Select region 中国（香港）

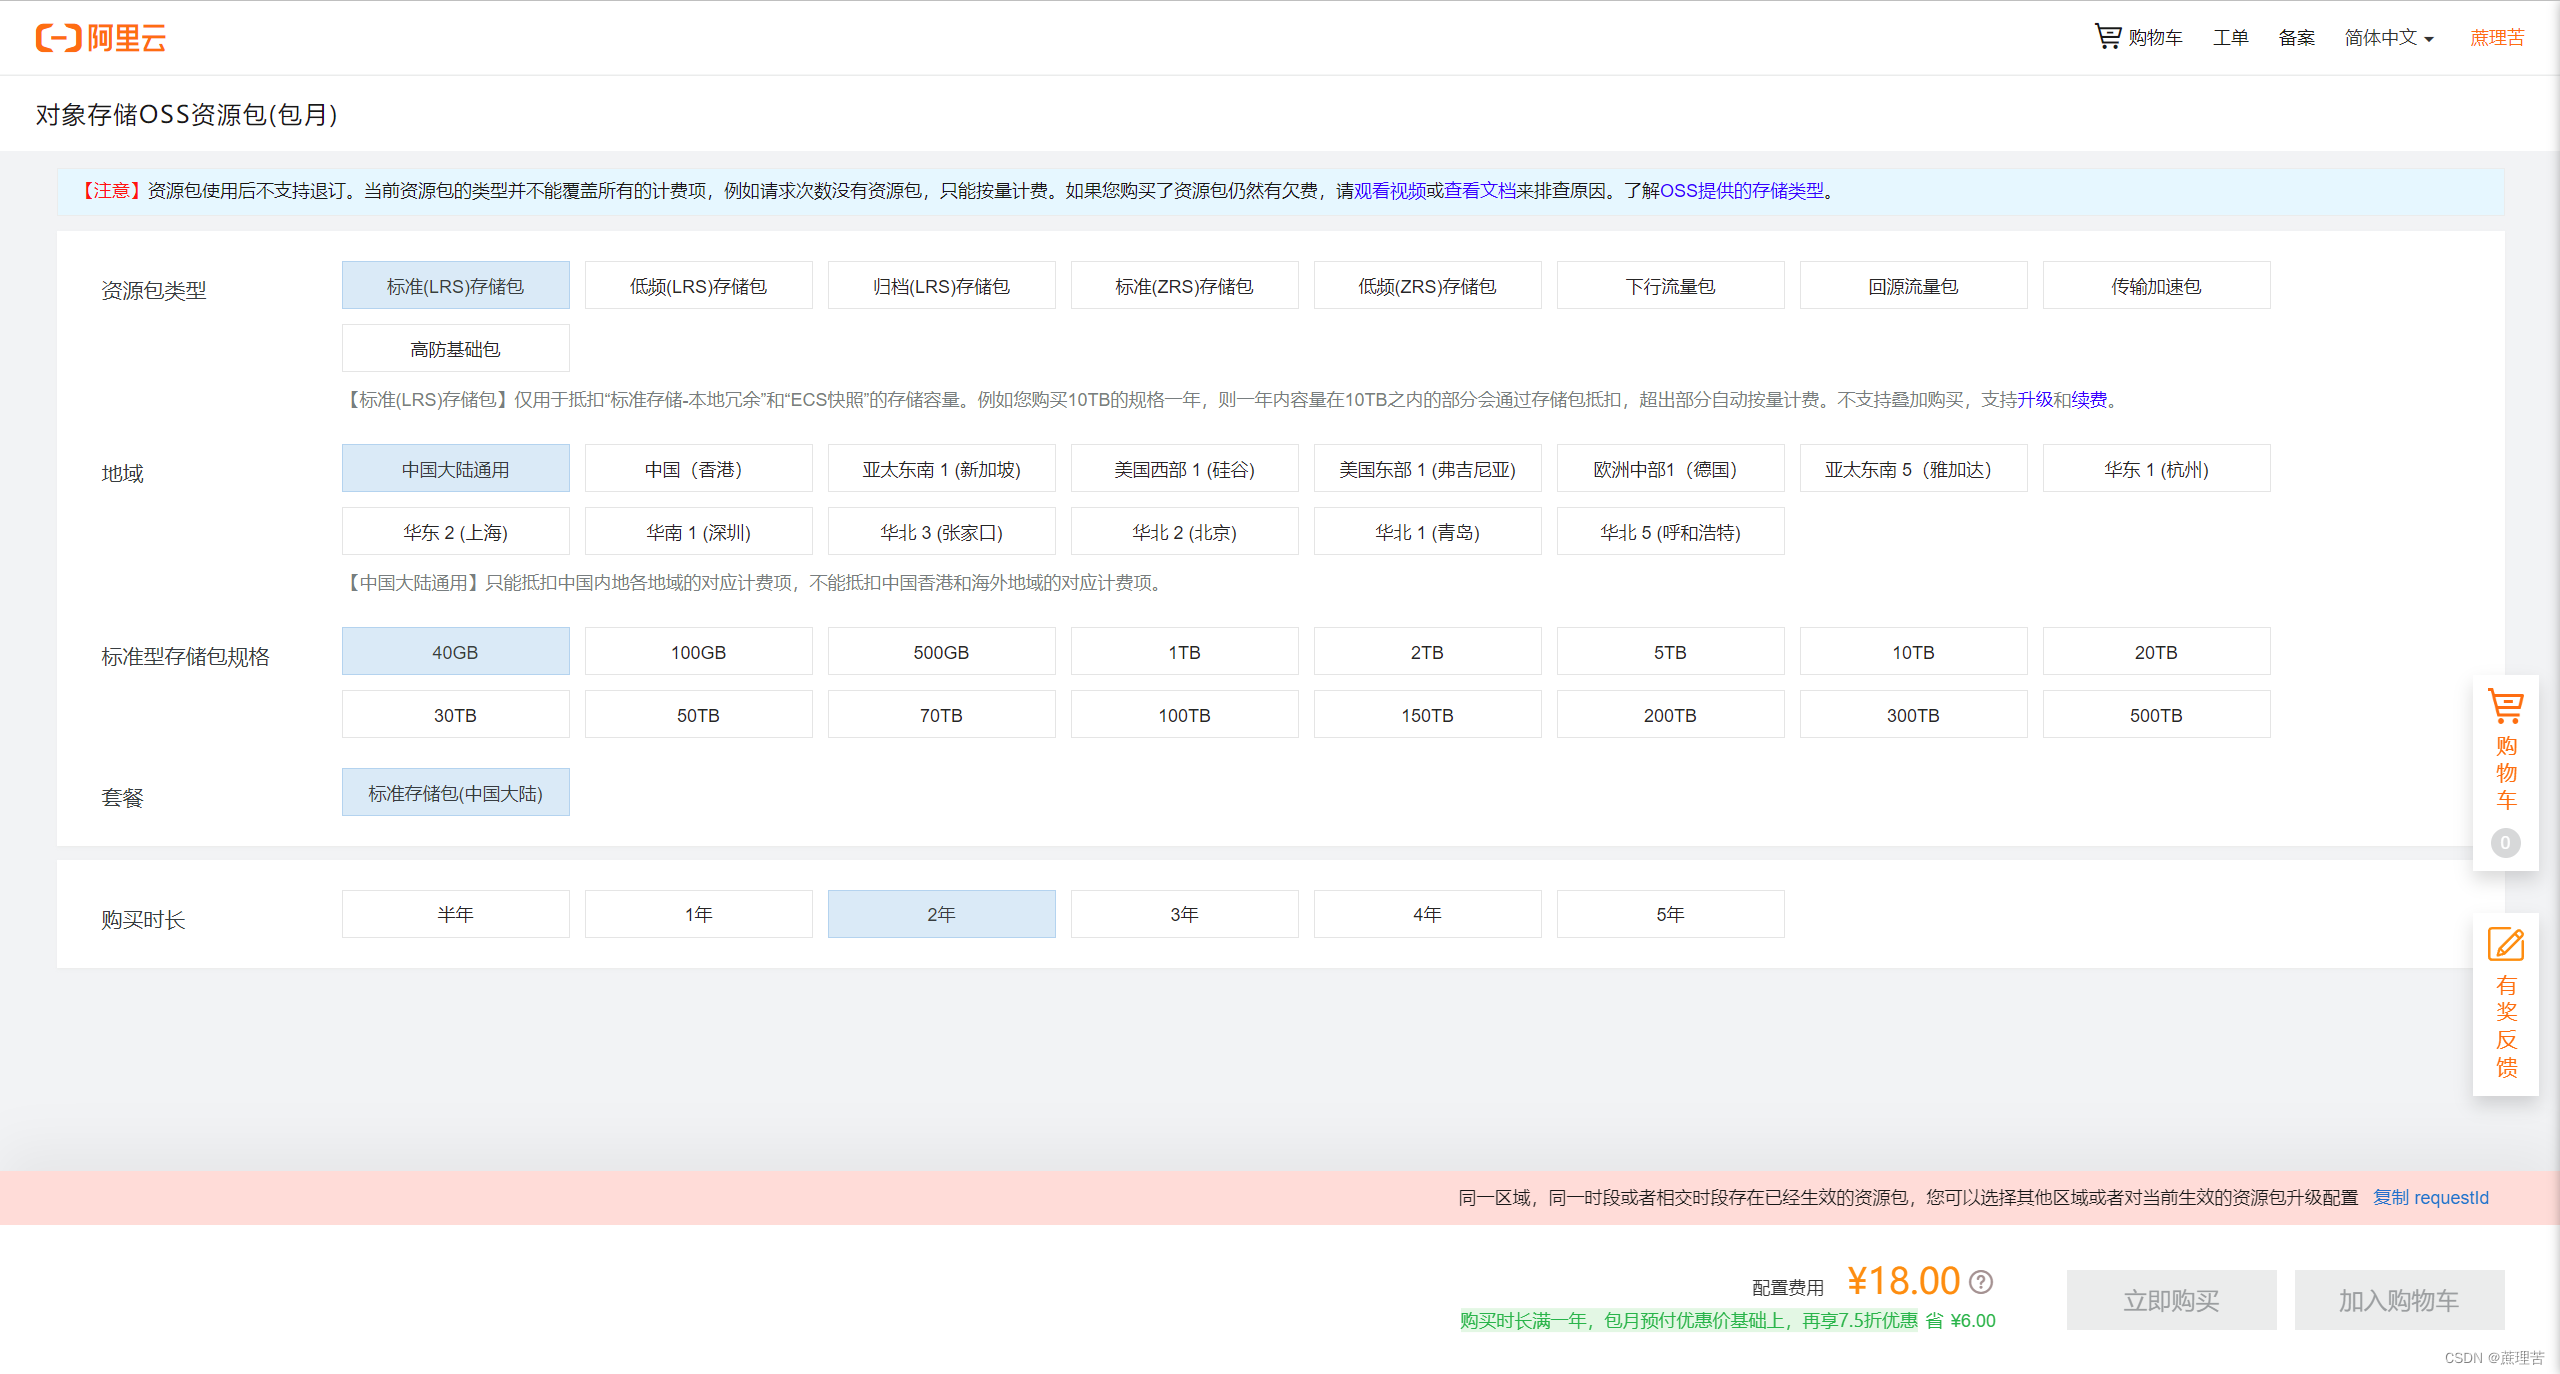tap(699, 469)
